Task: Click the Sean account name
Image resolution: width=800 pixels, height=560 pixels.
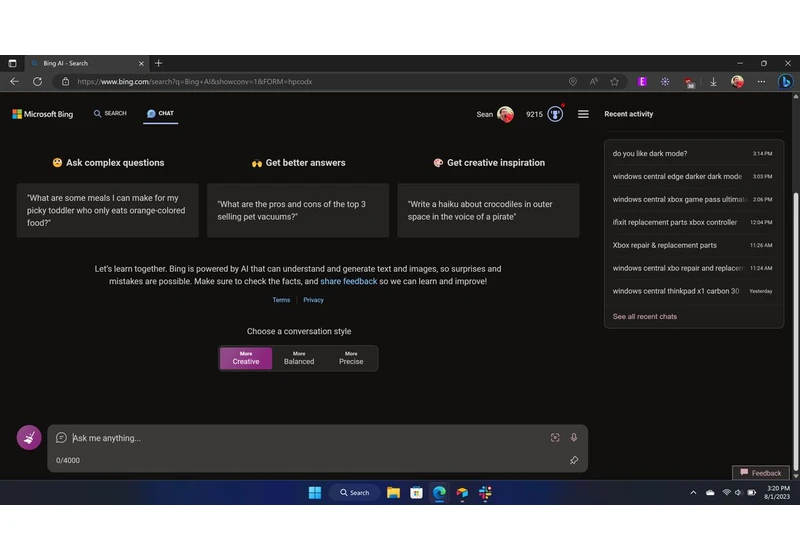Action: pyautogui.click(x=485, y=114)
